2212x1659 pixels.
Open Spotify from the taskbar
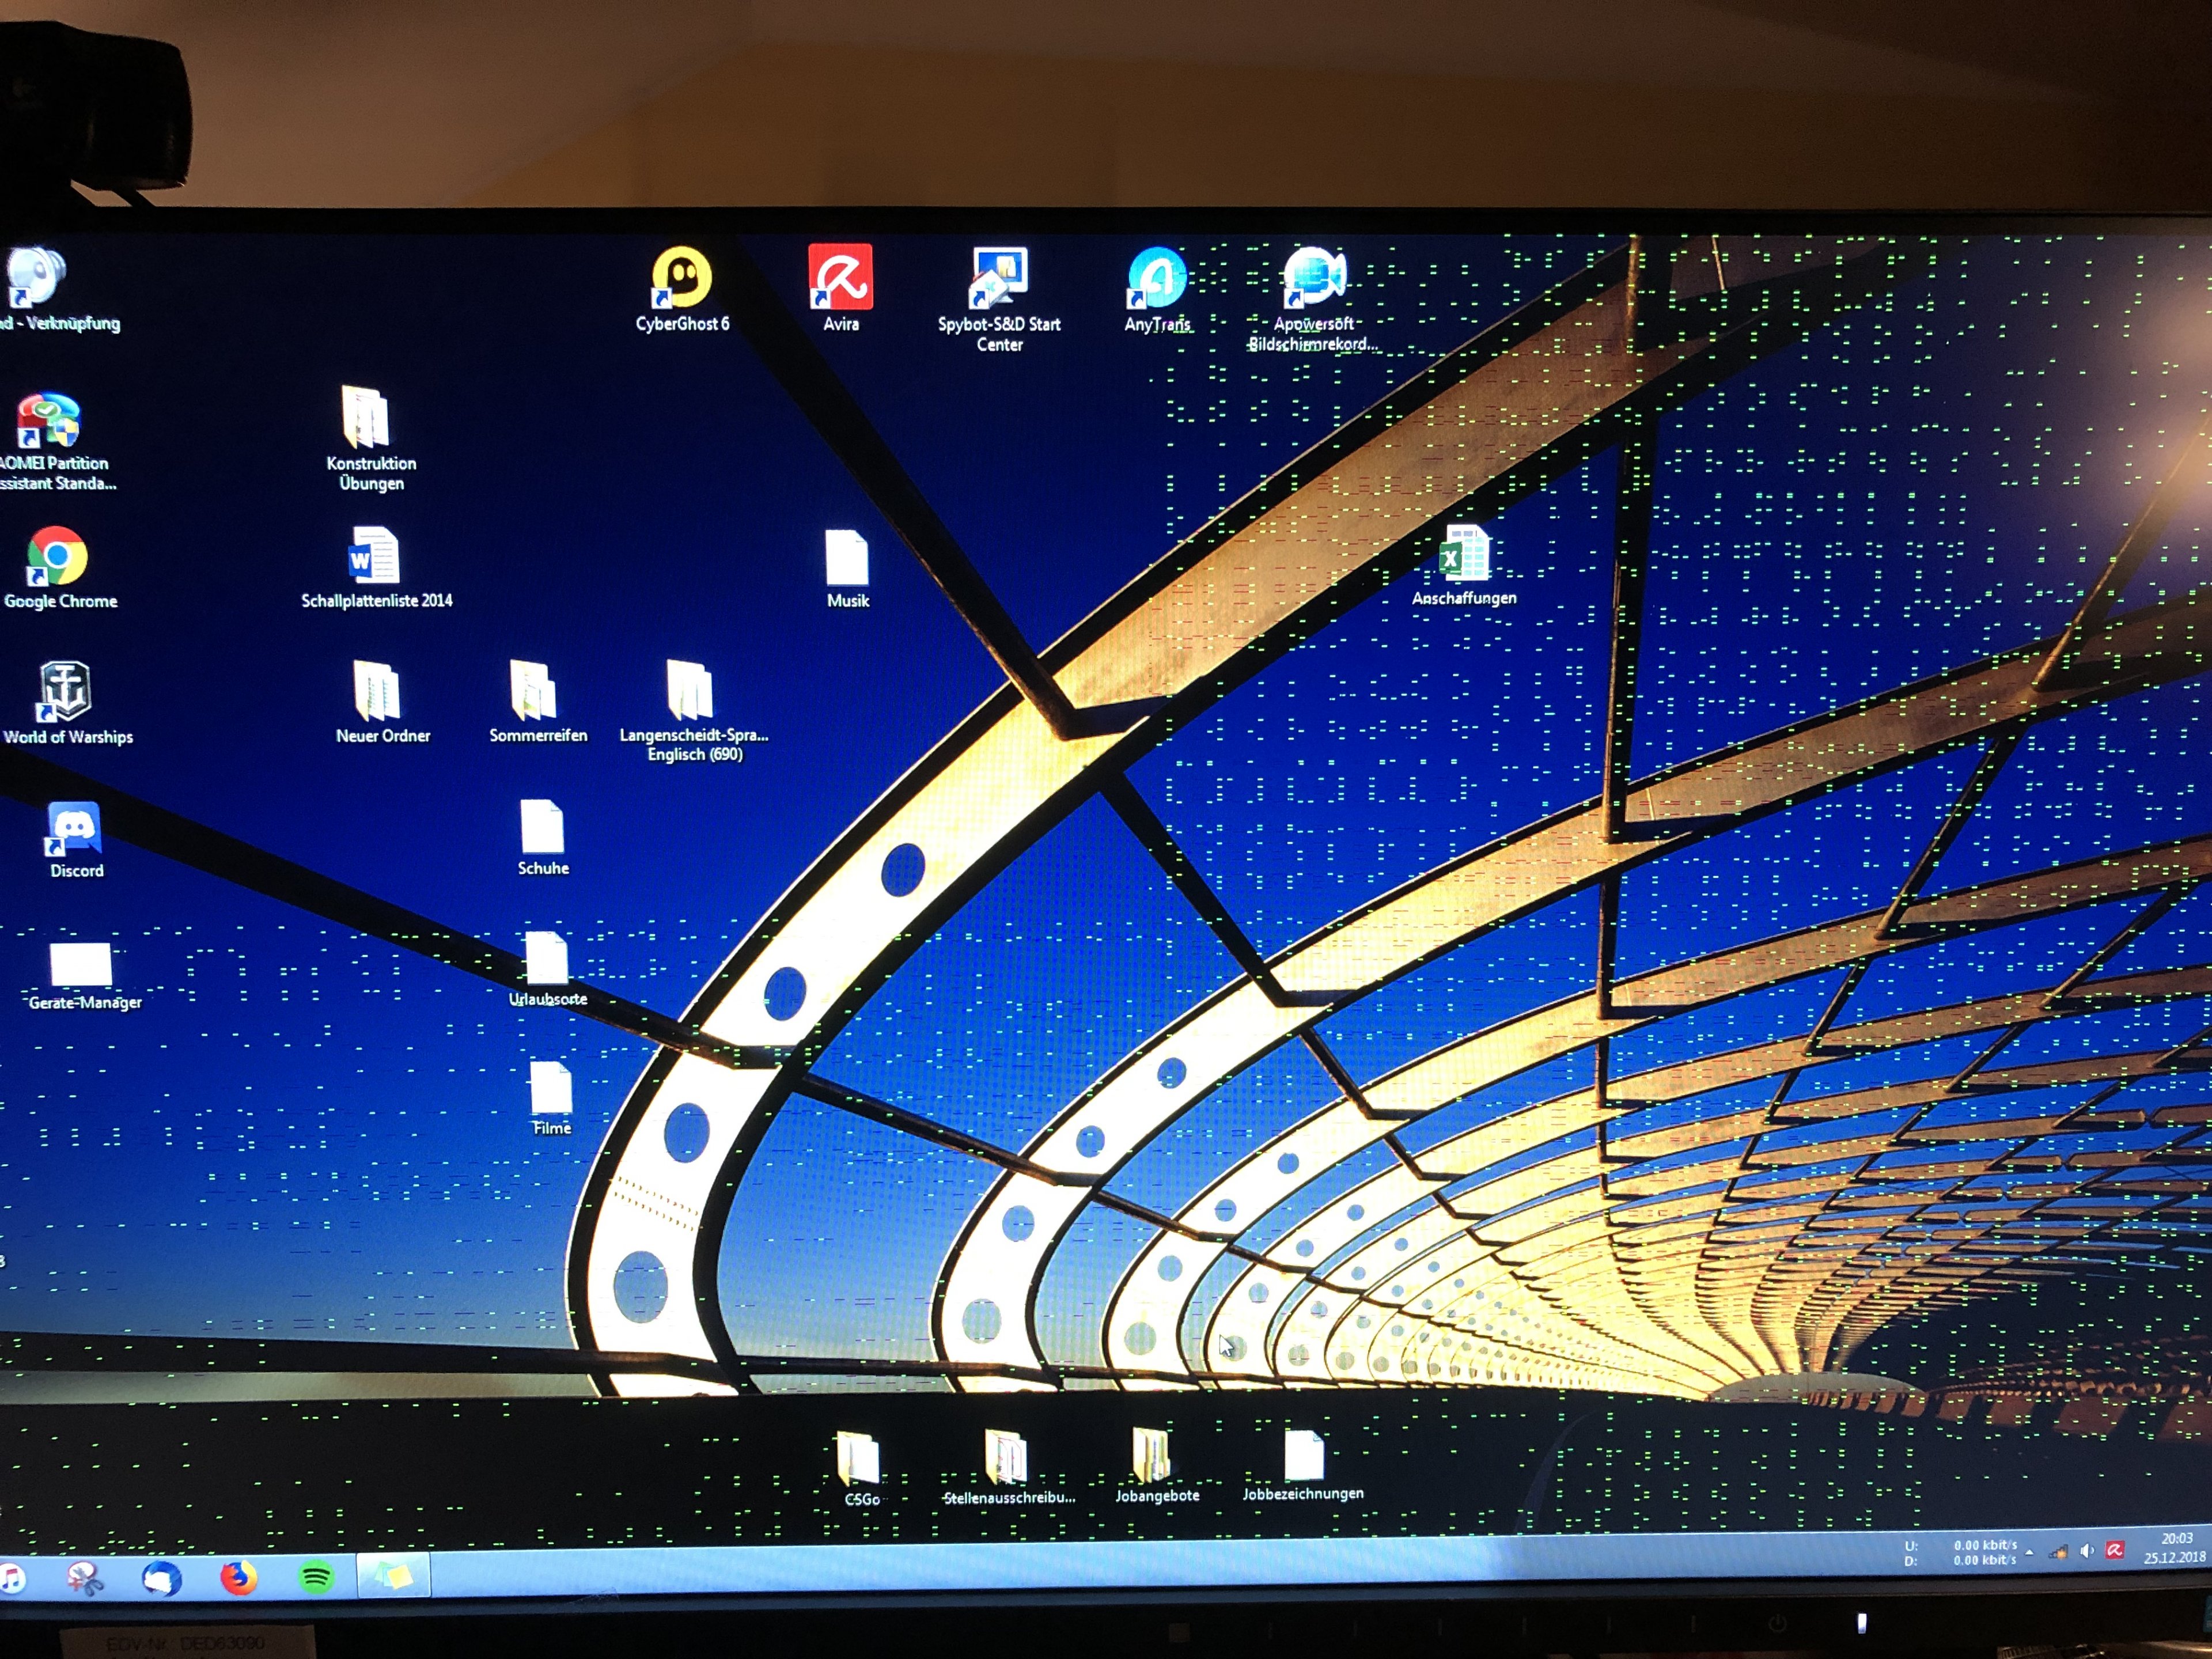pos(316,1578)
